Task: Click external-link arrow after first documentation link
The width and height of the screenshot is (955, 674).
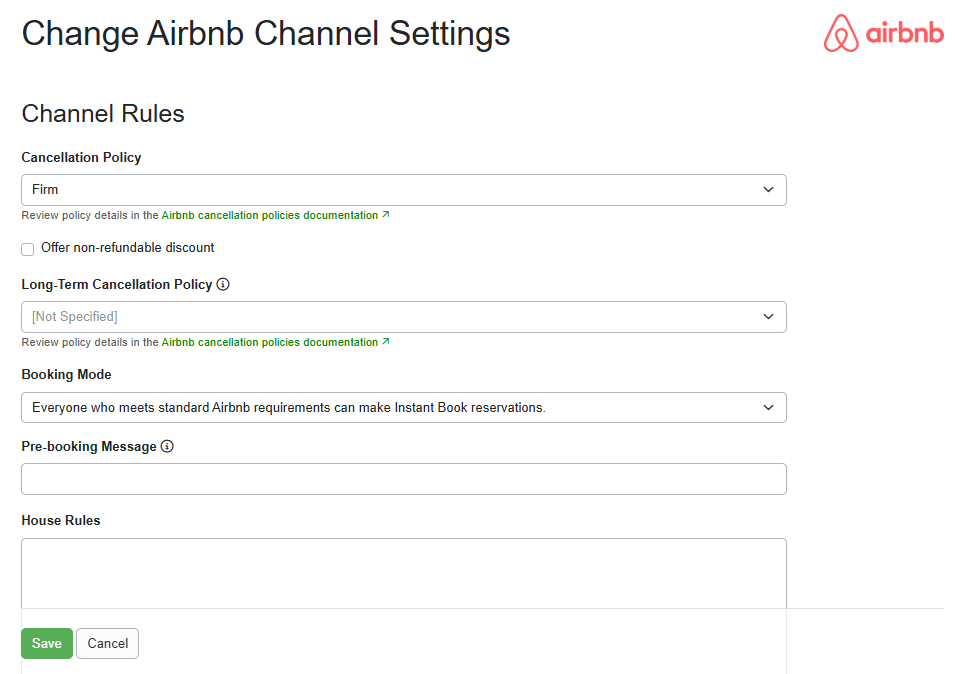Action: click(x=386, y=214)
